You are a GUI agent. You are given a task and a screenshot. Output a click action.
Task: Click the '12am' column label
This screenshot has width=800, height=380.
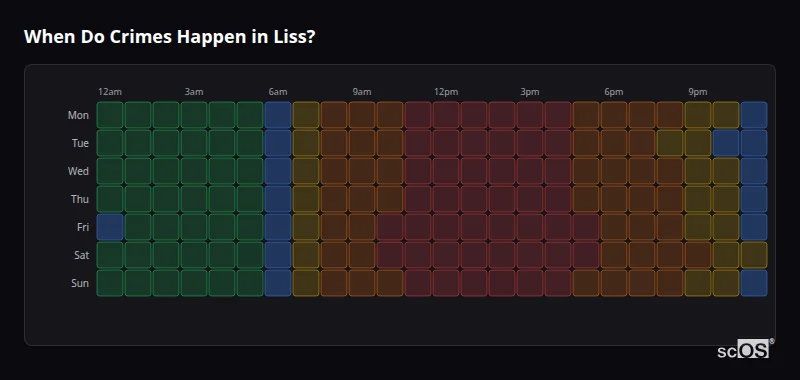(x=110, y=92)
